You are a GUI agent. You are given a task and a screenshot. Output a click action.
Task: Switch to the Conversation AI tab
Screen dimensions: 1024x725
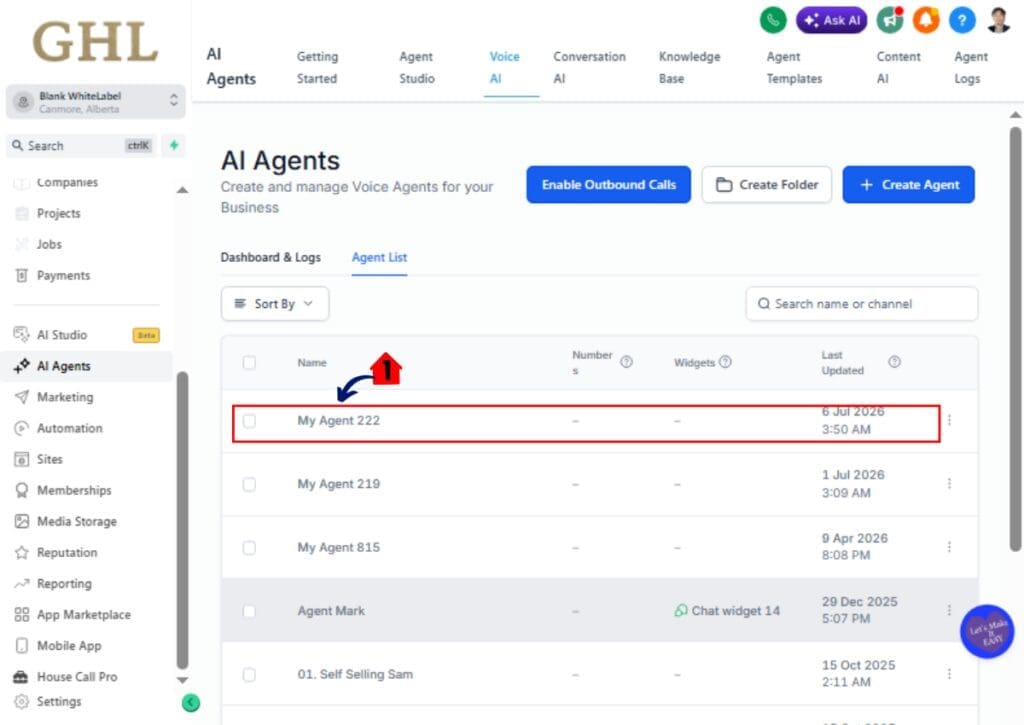click(589, 67)
